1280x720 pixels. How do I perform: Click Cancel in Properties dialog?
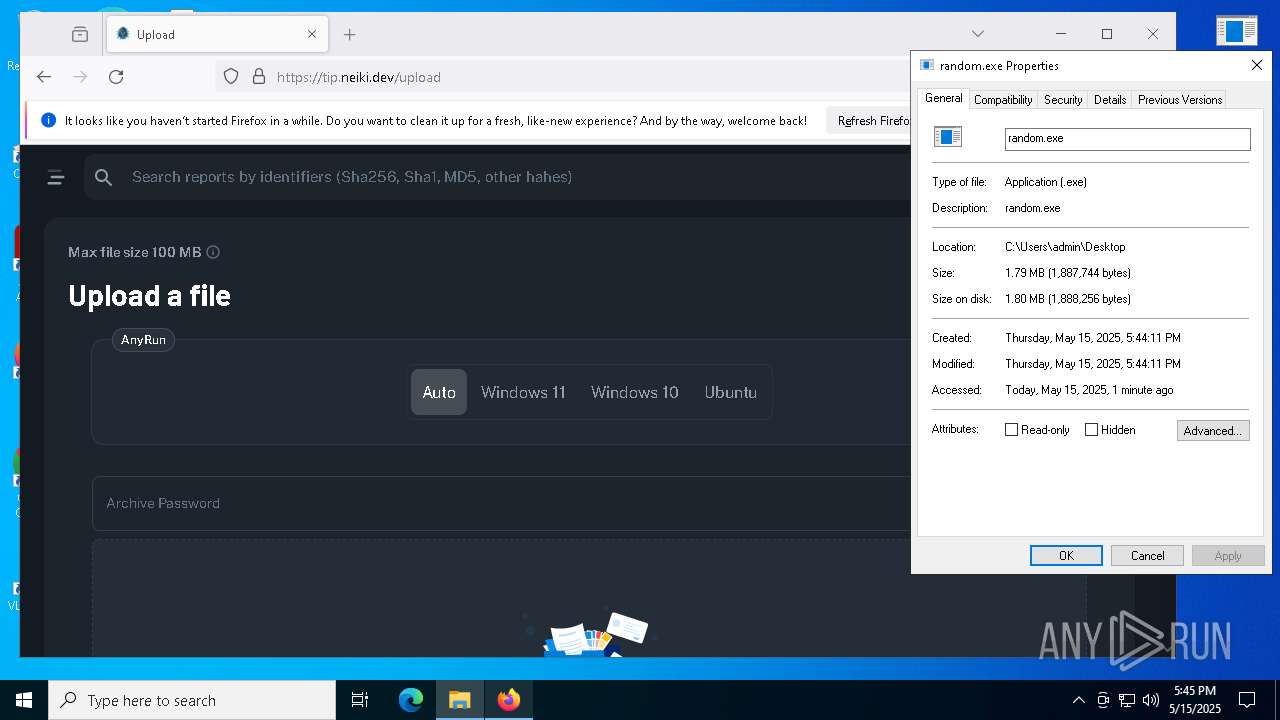1147,555
